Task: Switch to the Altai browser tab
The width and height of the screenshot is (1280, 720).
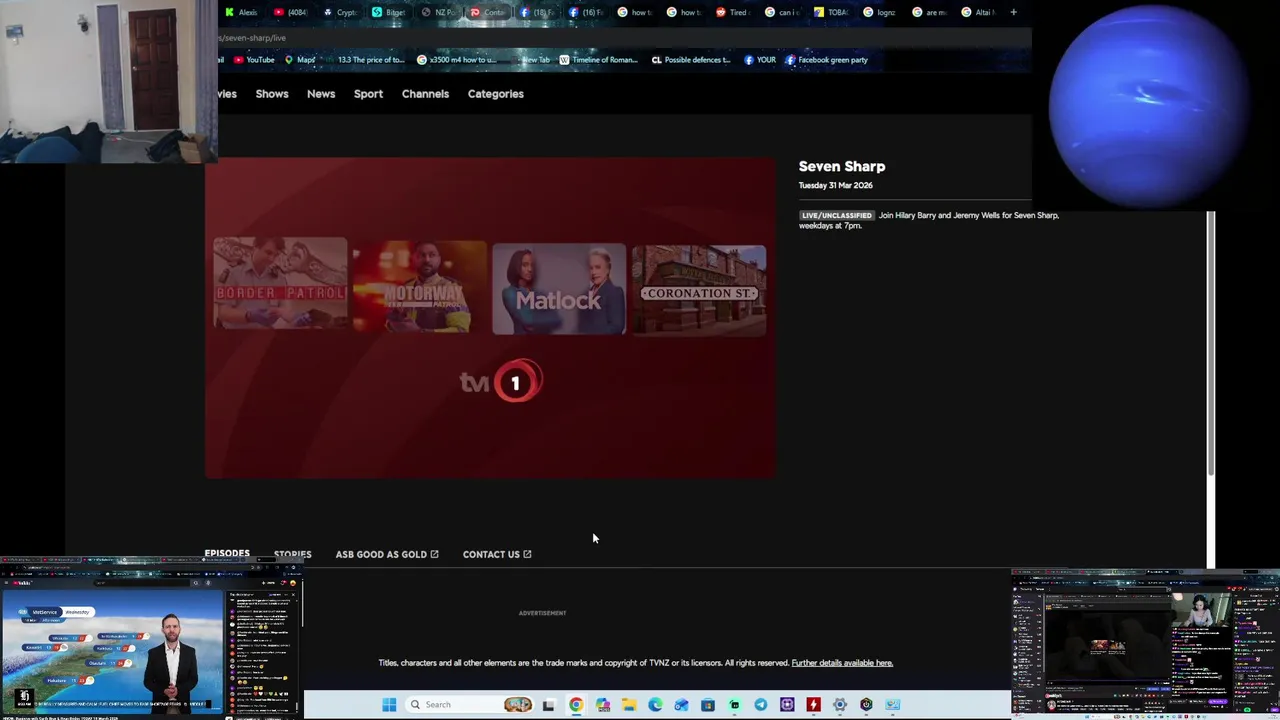Action: [x=979, y=12]
